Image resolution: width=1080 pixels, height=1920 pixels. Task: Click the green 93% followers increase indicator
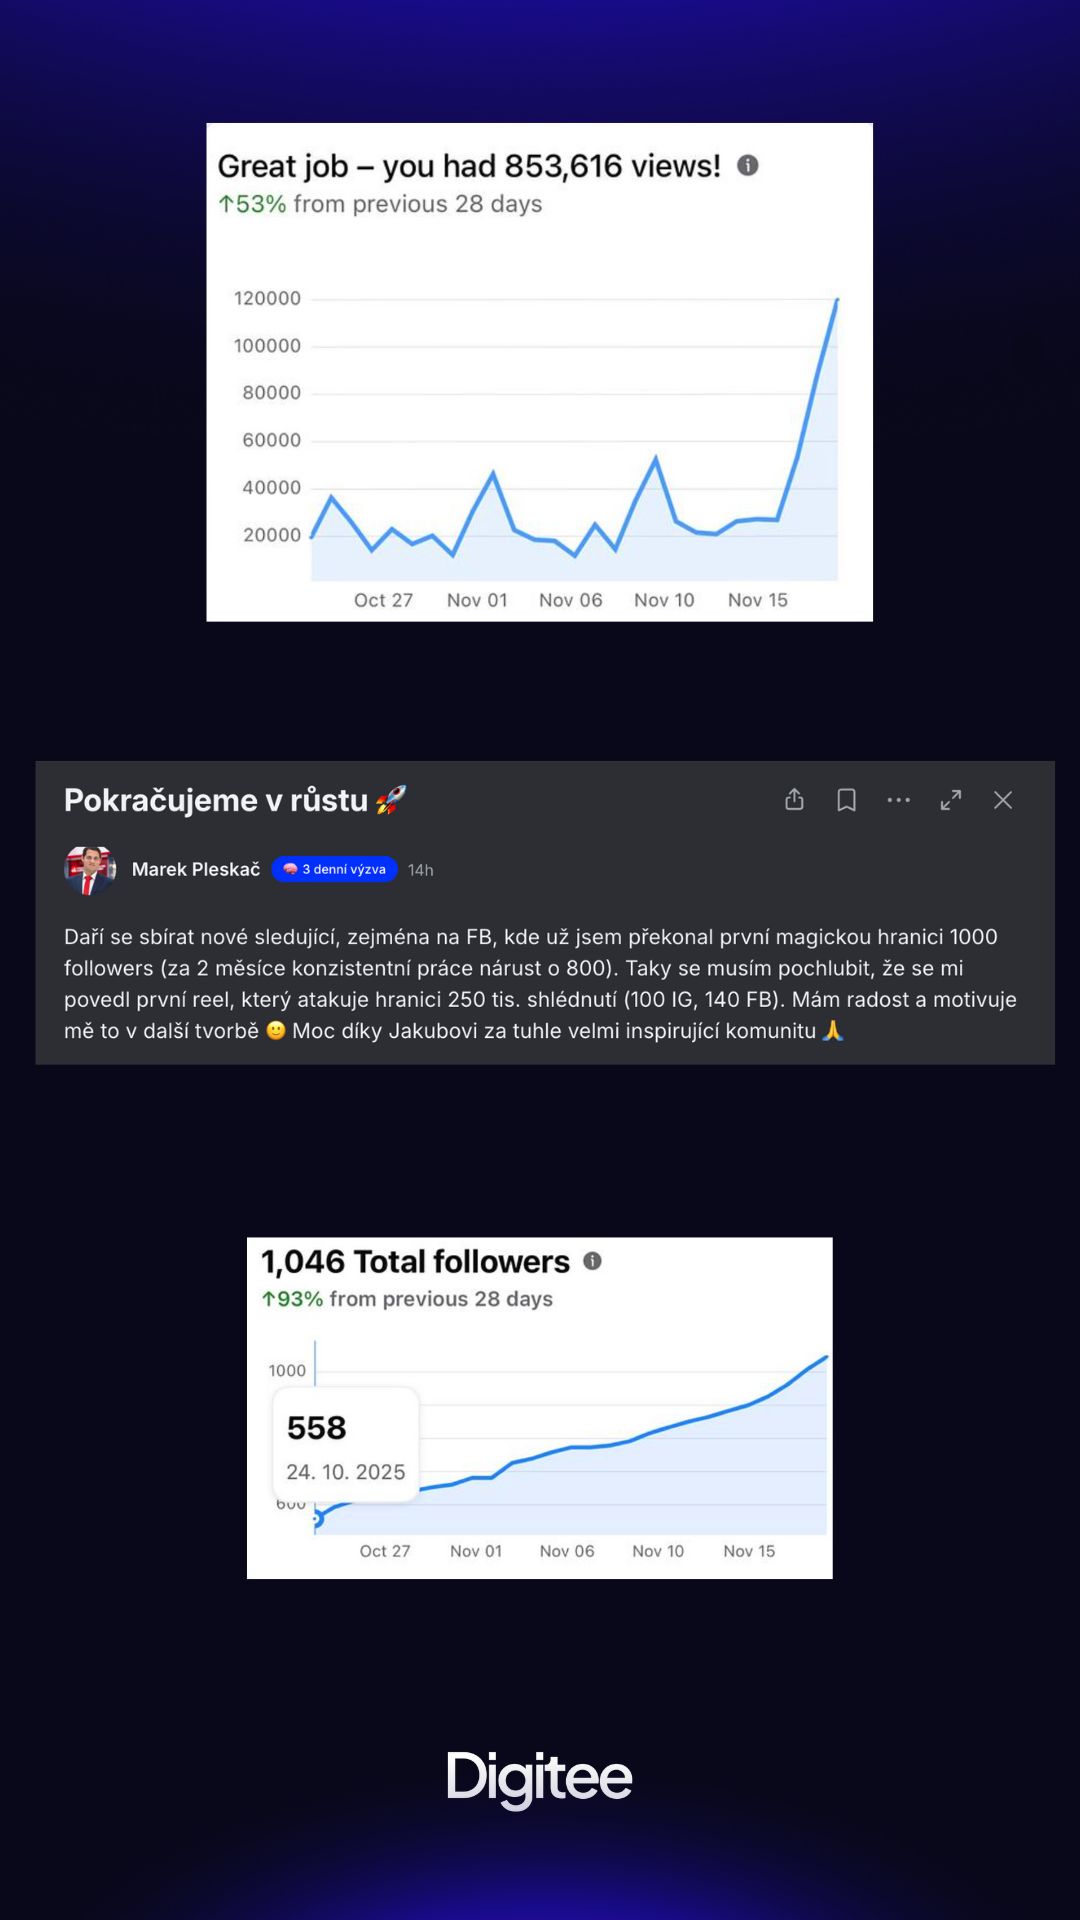pyautogui.click(x=292, y=1299)
